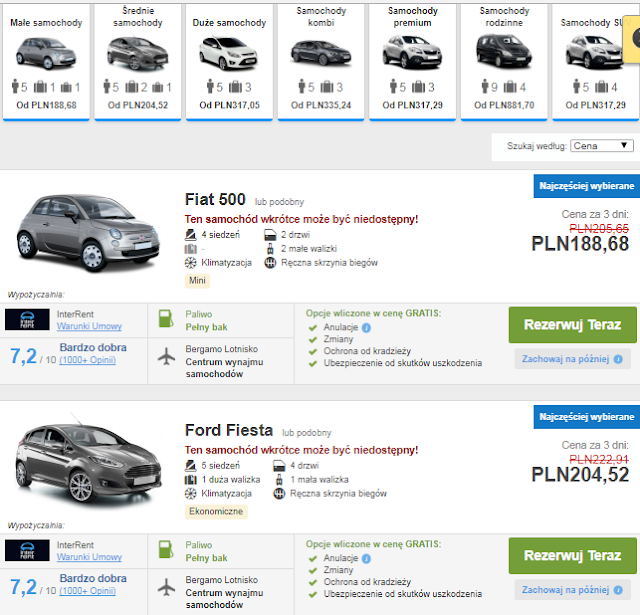Click the Mini category tag
The image size is (640, 615).
click(198, 281)
